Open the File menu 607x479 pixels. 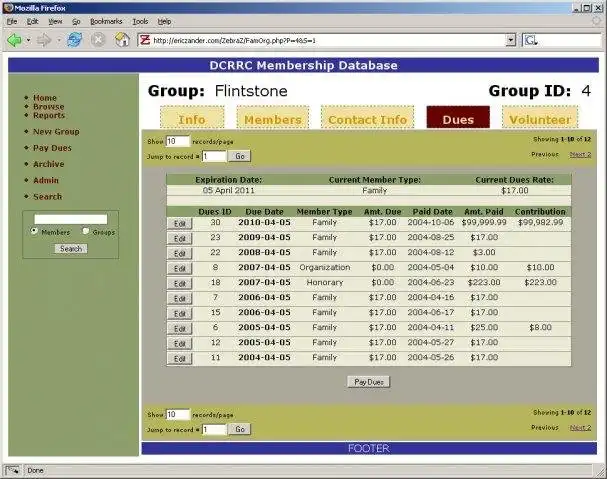12,21
